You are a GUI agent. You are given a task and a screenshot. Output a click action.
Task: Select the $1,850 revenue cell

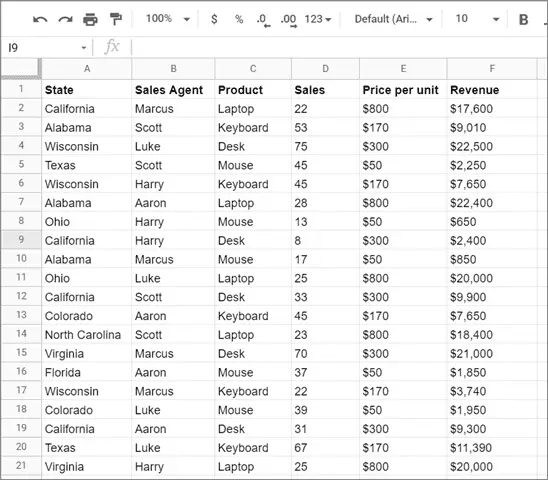click(492, 372)
